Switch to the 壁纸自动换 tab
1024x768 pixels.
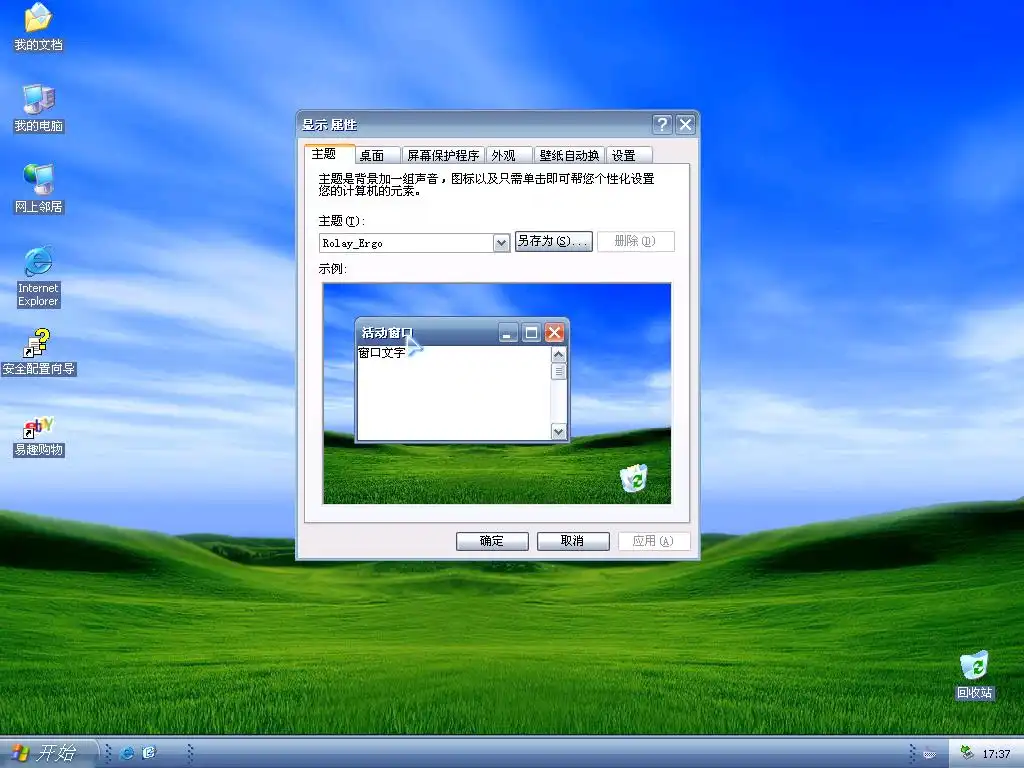569,155
